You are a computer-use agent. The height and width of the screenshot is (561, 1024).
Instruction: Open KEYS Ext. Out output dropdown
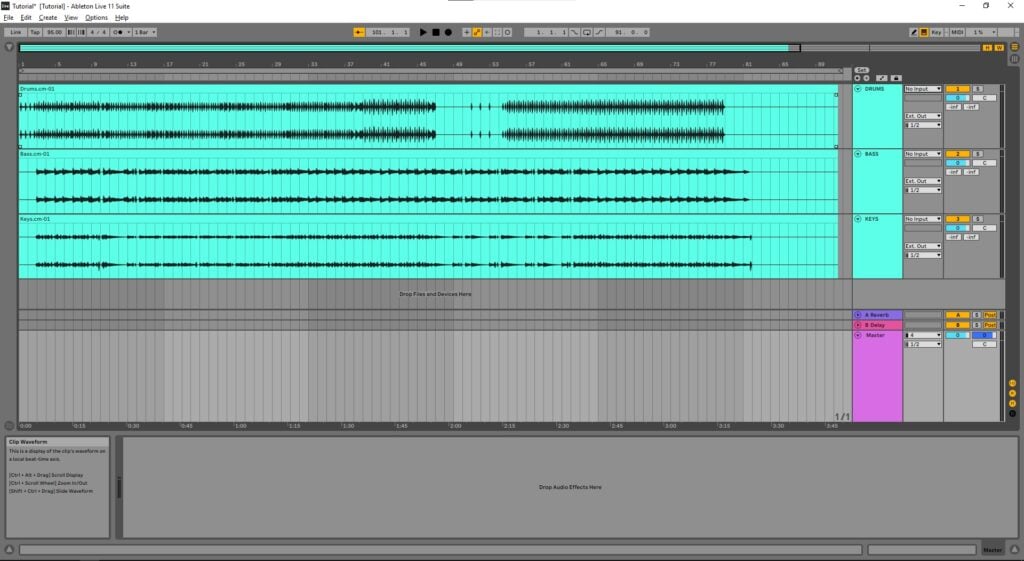tap(923, 246)
